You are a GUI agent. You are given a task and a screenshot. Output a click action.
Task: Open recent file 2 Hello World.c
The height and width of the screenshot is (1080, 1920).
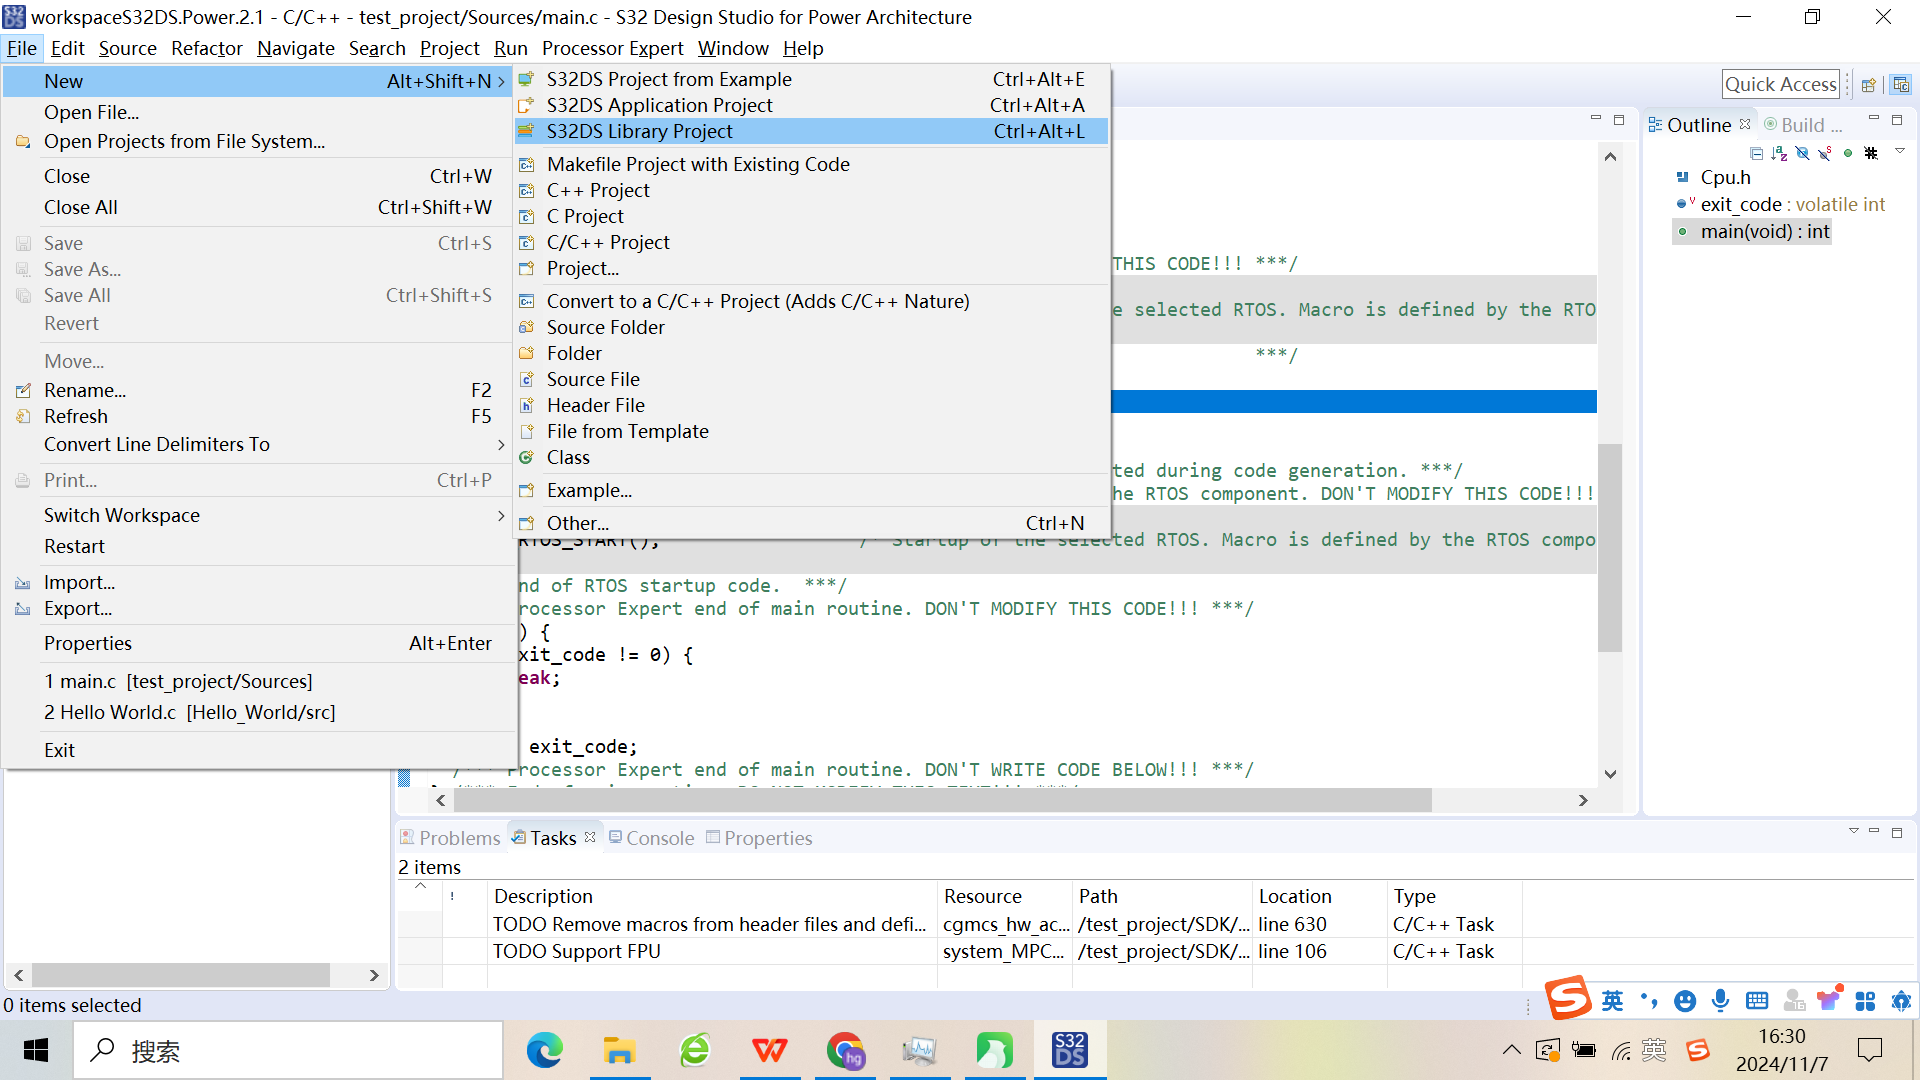190,712
